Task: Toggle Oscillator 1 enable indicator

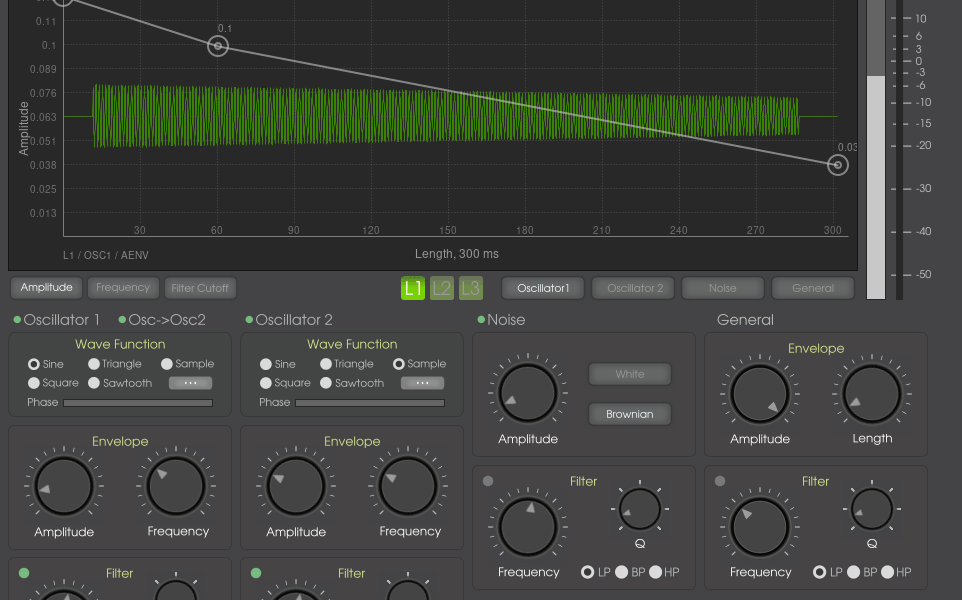Action: (17, 320)
